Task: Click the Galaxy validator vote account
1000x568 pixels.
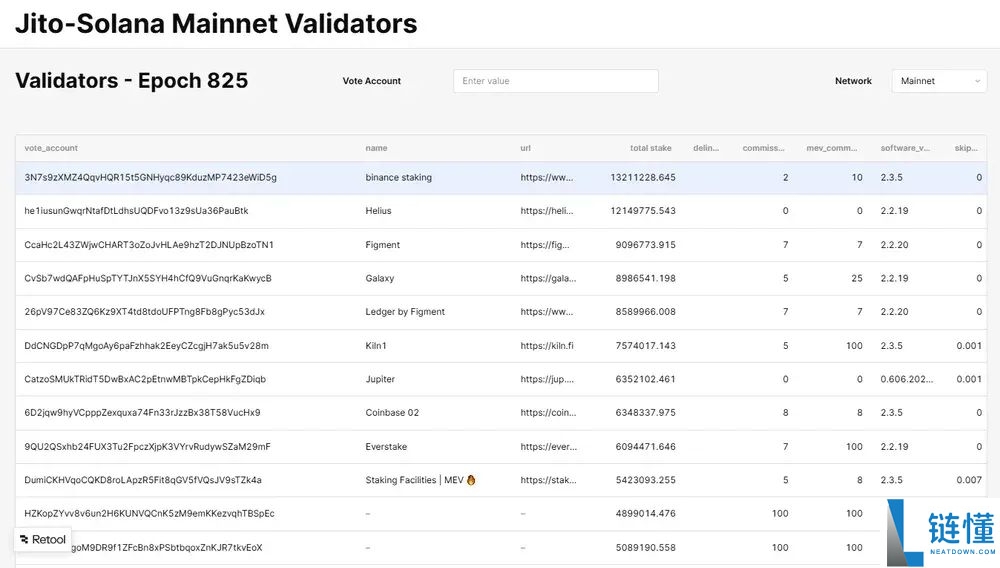Action: pyautogui.click(x=148, y=279)
